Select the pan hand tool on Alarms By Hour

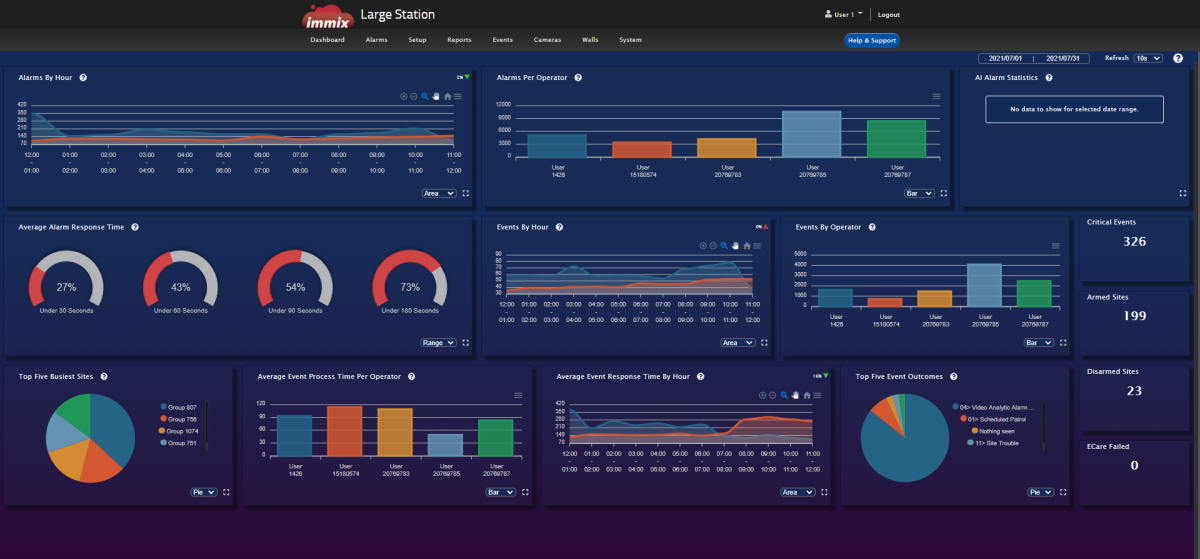click(435, 97)
